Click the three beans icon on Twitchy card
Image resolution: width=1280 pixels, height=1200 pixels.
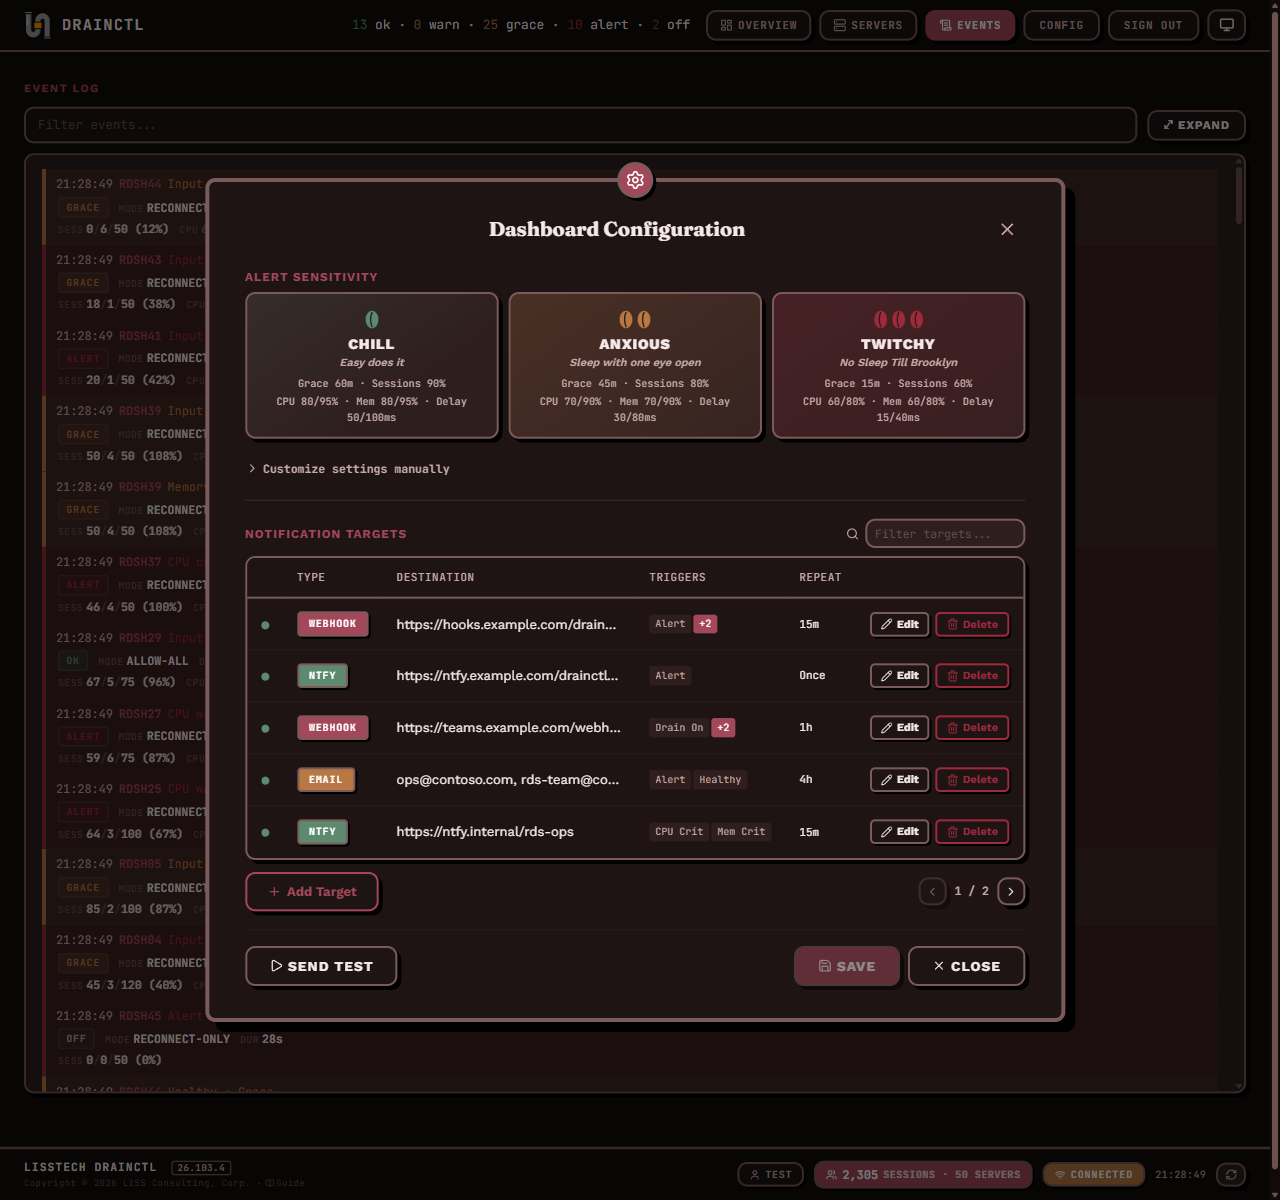pos(898,320)
